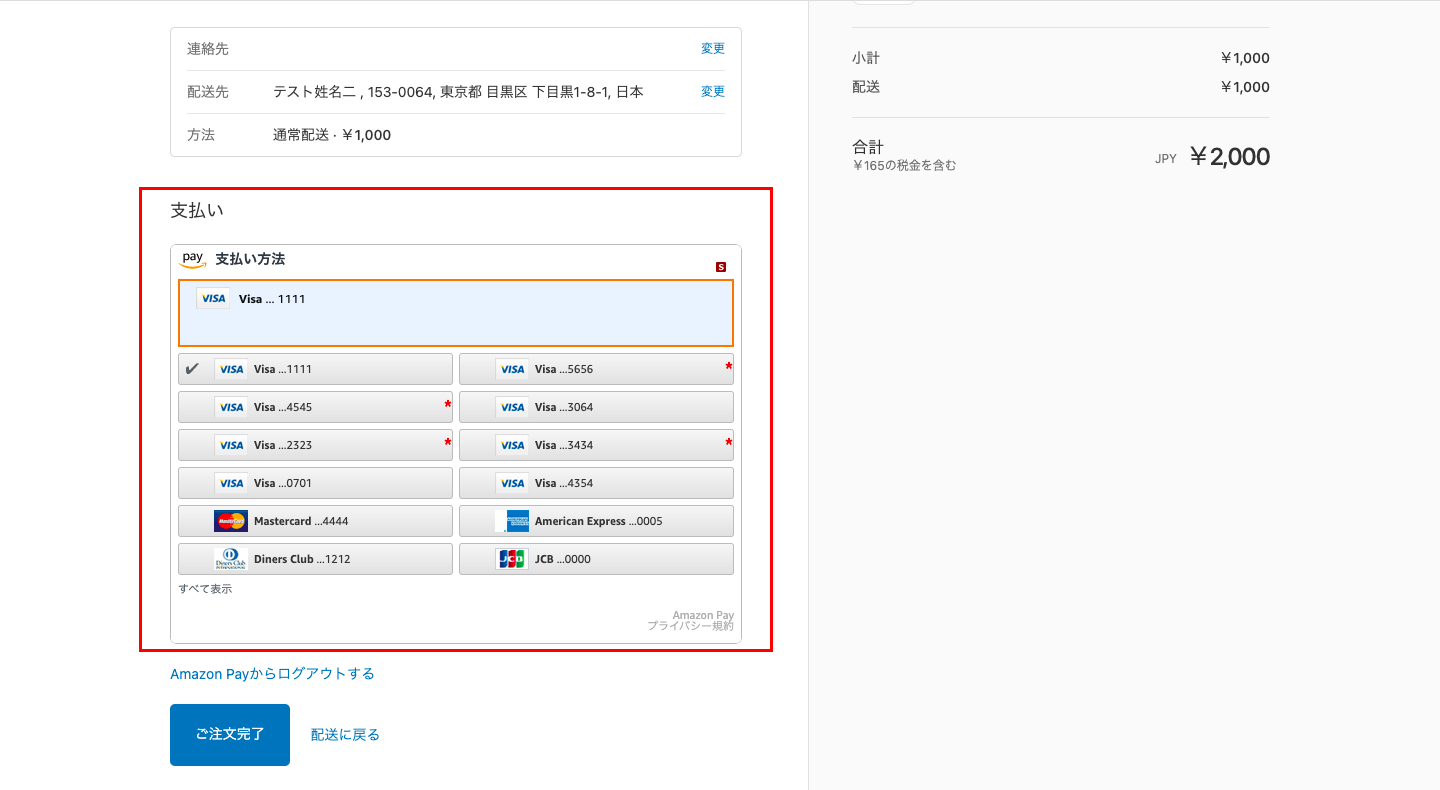
Task: Click the Visa logo for card ...0701
Action: pyautogui.click(x=231, y=483)
